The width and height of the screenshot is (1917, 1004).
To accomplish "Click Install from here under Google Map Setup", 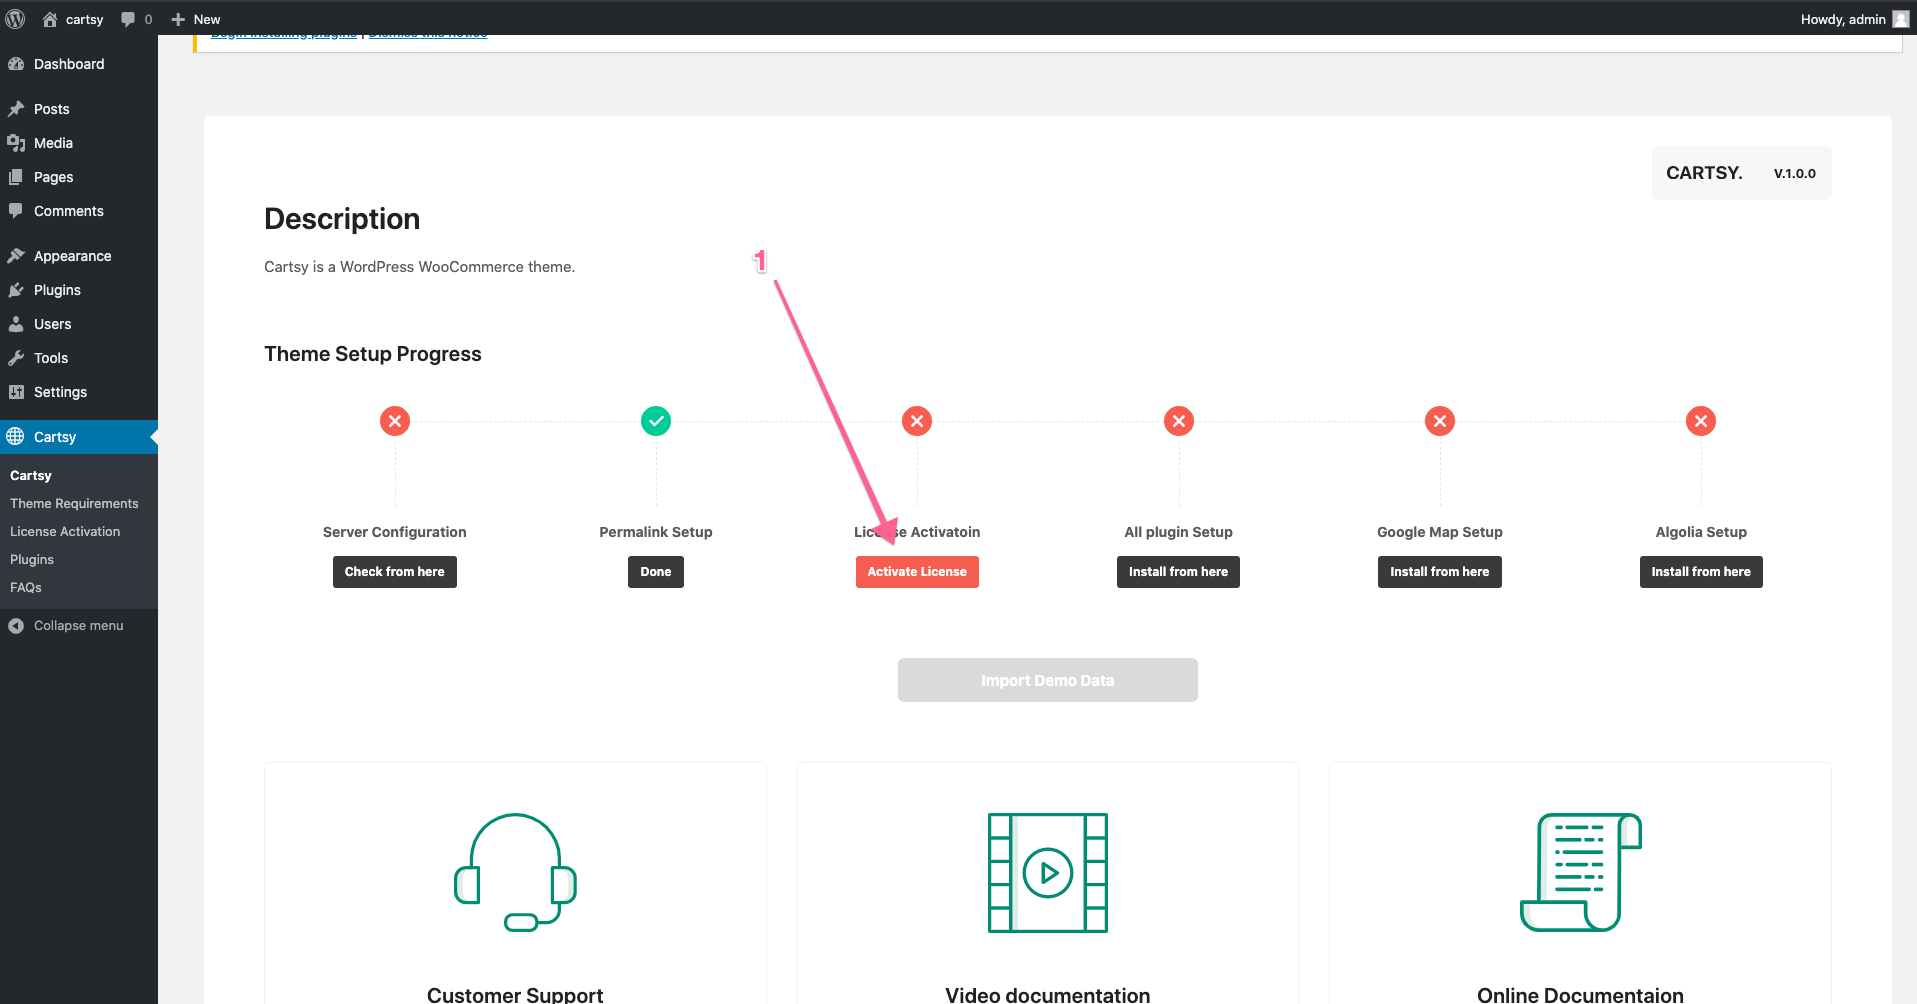I will (x=1440, y=572).
